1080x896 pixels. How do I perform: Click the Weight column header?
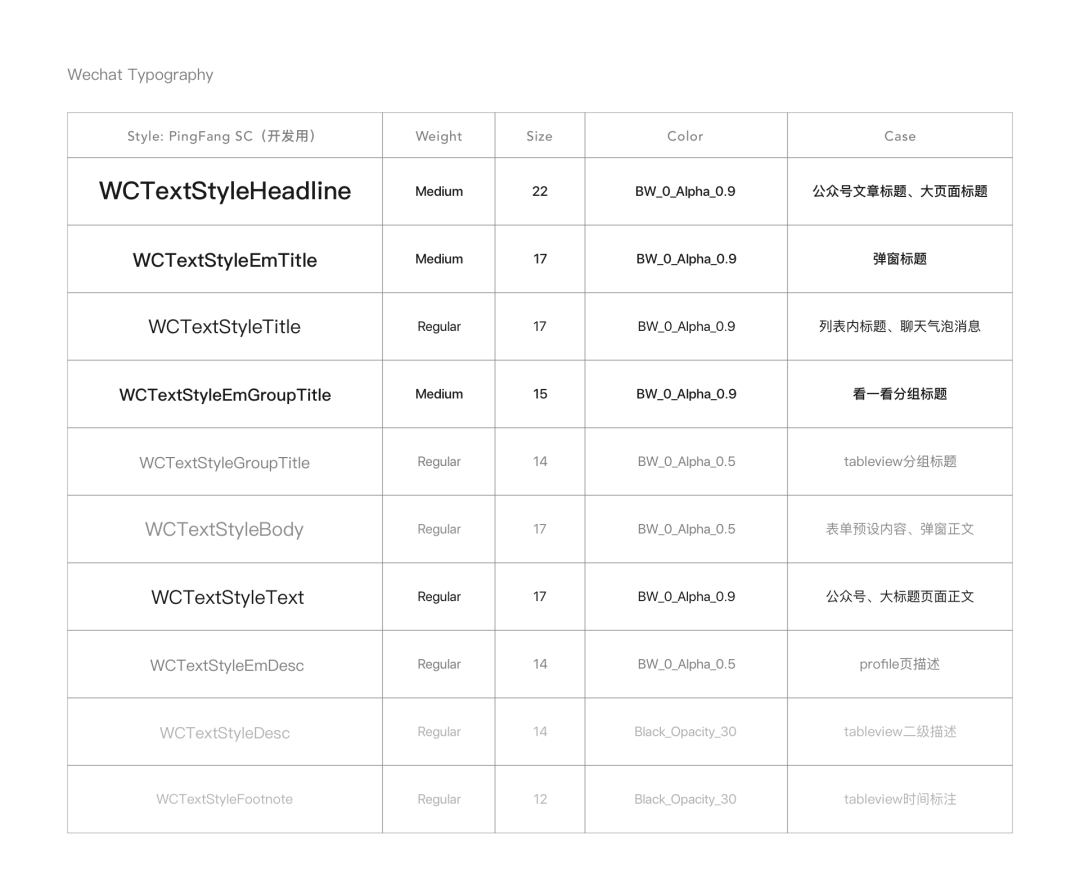point(439,136)
